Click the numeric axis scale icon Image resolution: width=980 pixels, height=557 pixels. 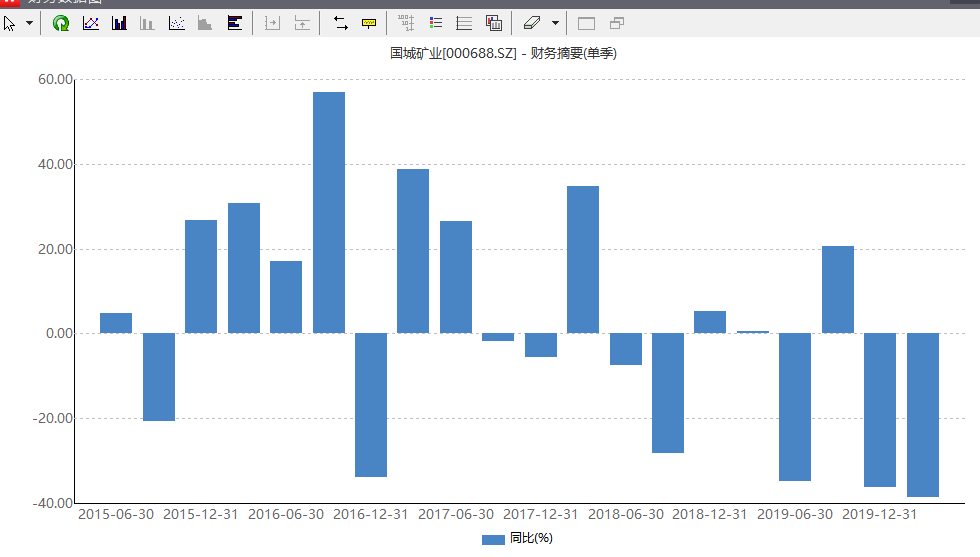pos(406,24)
